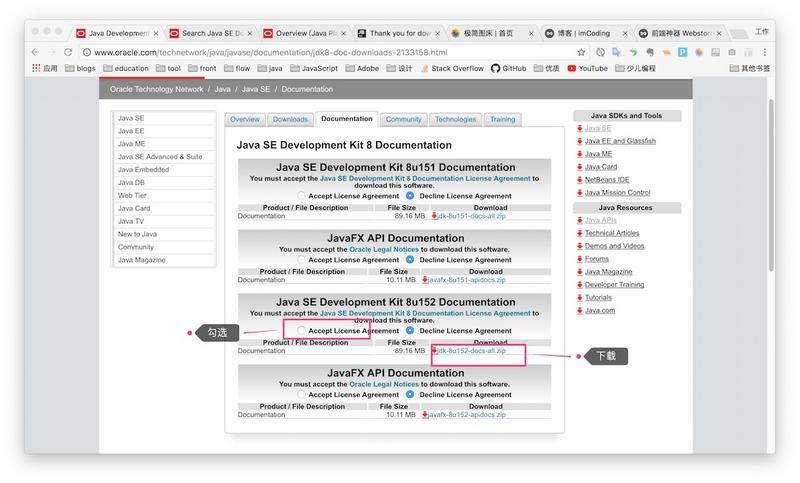Screen dimensions: 800x483
Task: Decline License Agreement for JDK 8u152 Documentation
Action: tap(410, 331)
